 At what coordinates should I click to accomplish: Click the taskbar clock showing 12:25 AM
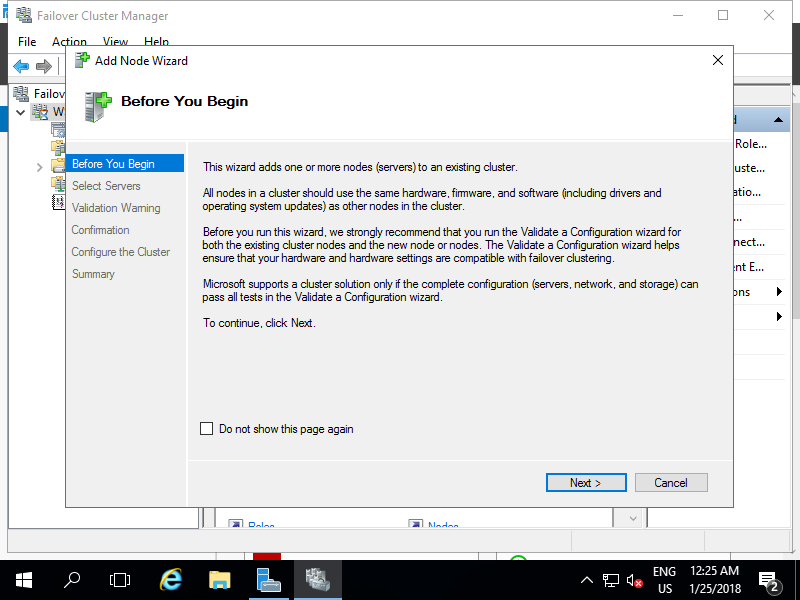pyautogui.click(x=715, y=580)
